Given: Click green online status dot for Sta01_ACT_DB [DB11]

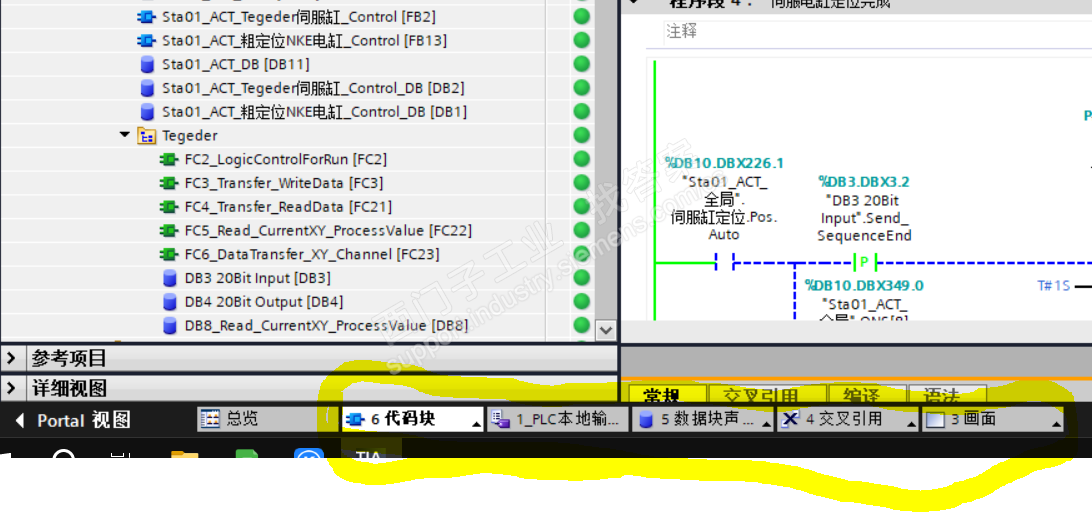Looking at the screenshot, I should 582,64.
